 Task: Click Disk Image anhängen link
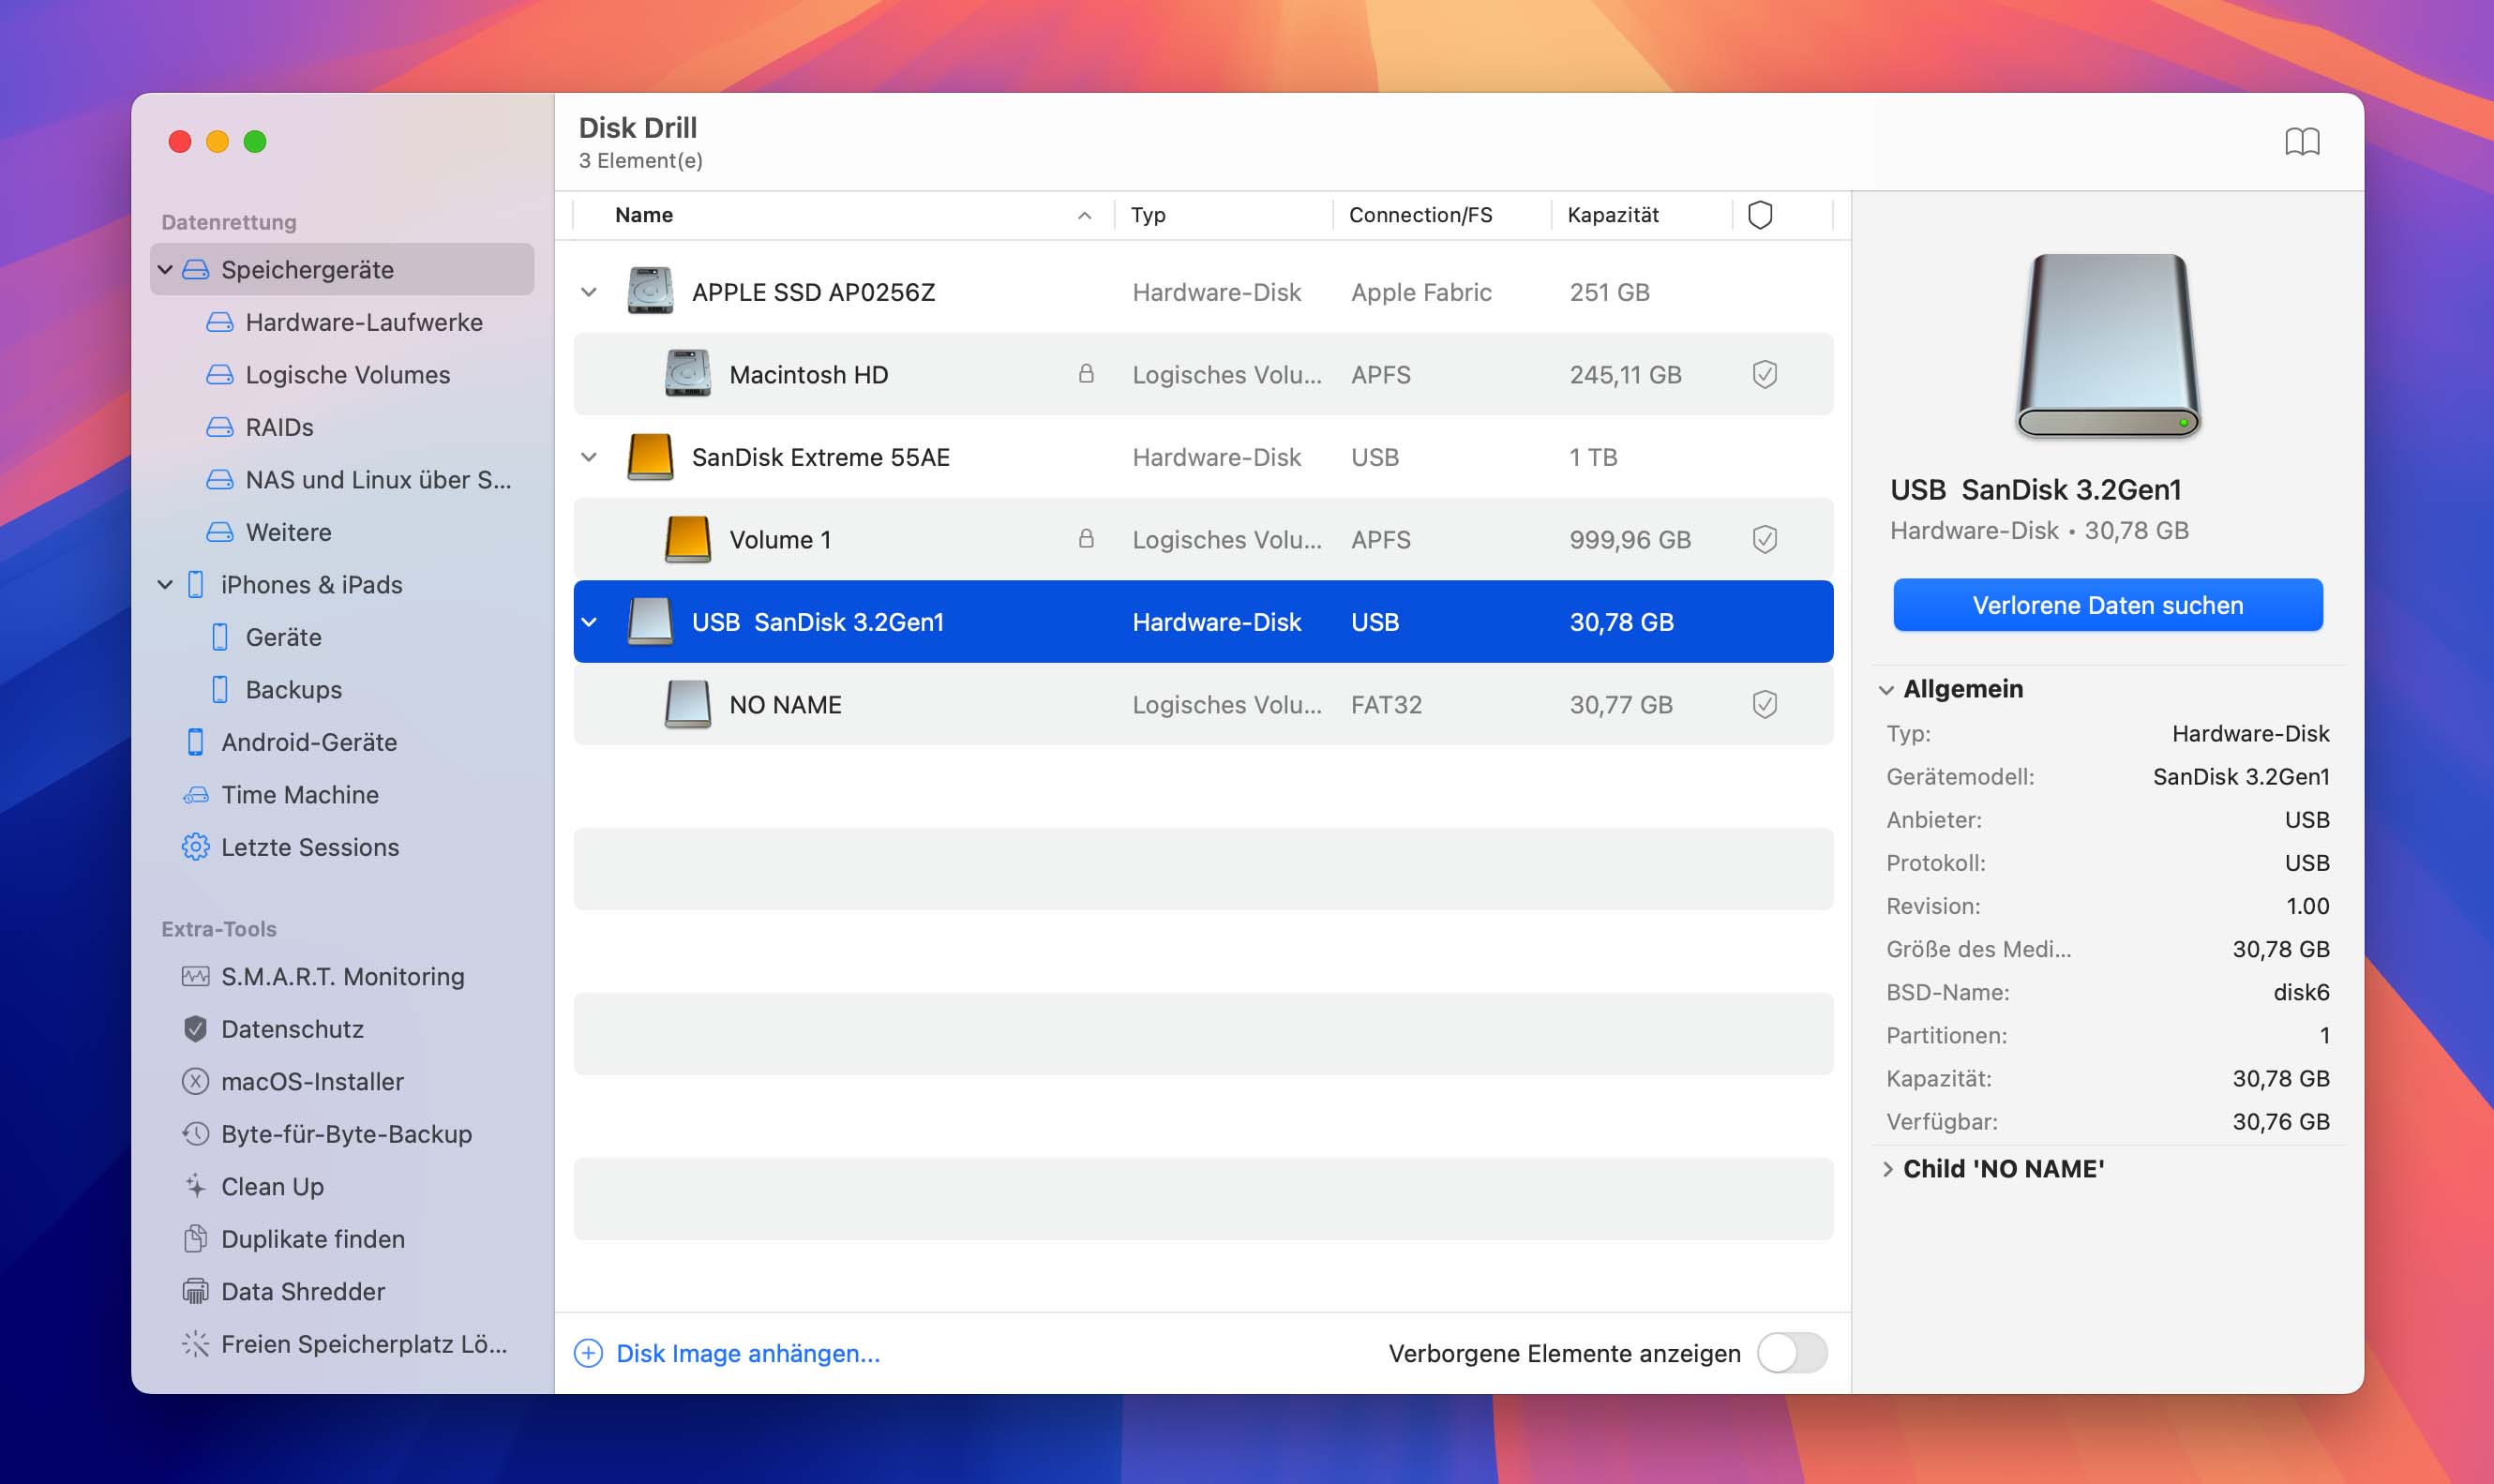coord(747,1352)
